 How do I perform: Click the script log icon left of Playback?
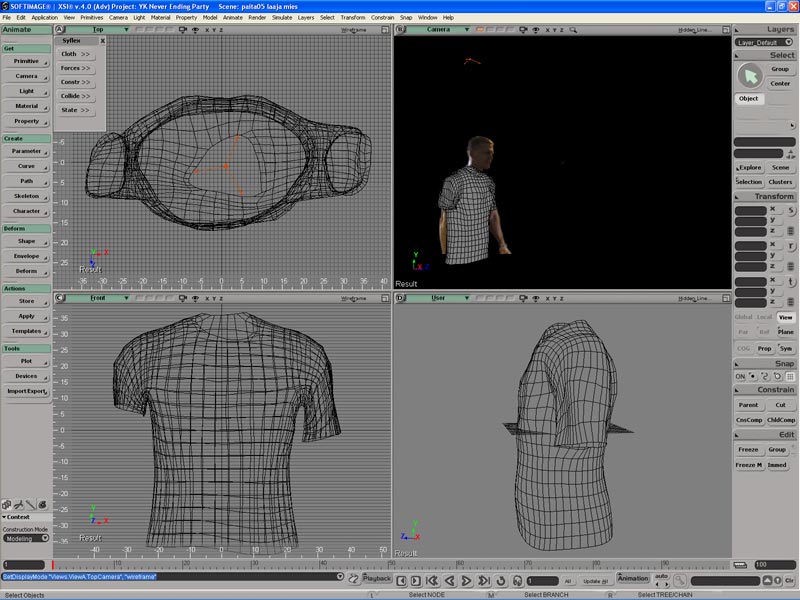(x=353, y=579)
